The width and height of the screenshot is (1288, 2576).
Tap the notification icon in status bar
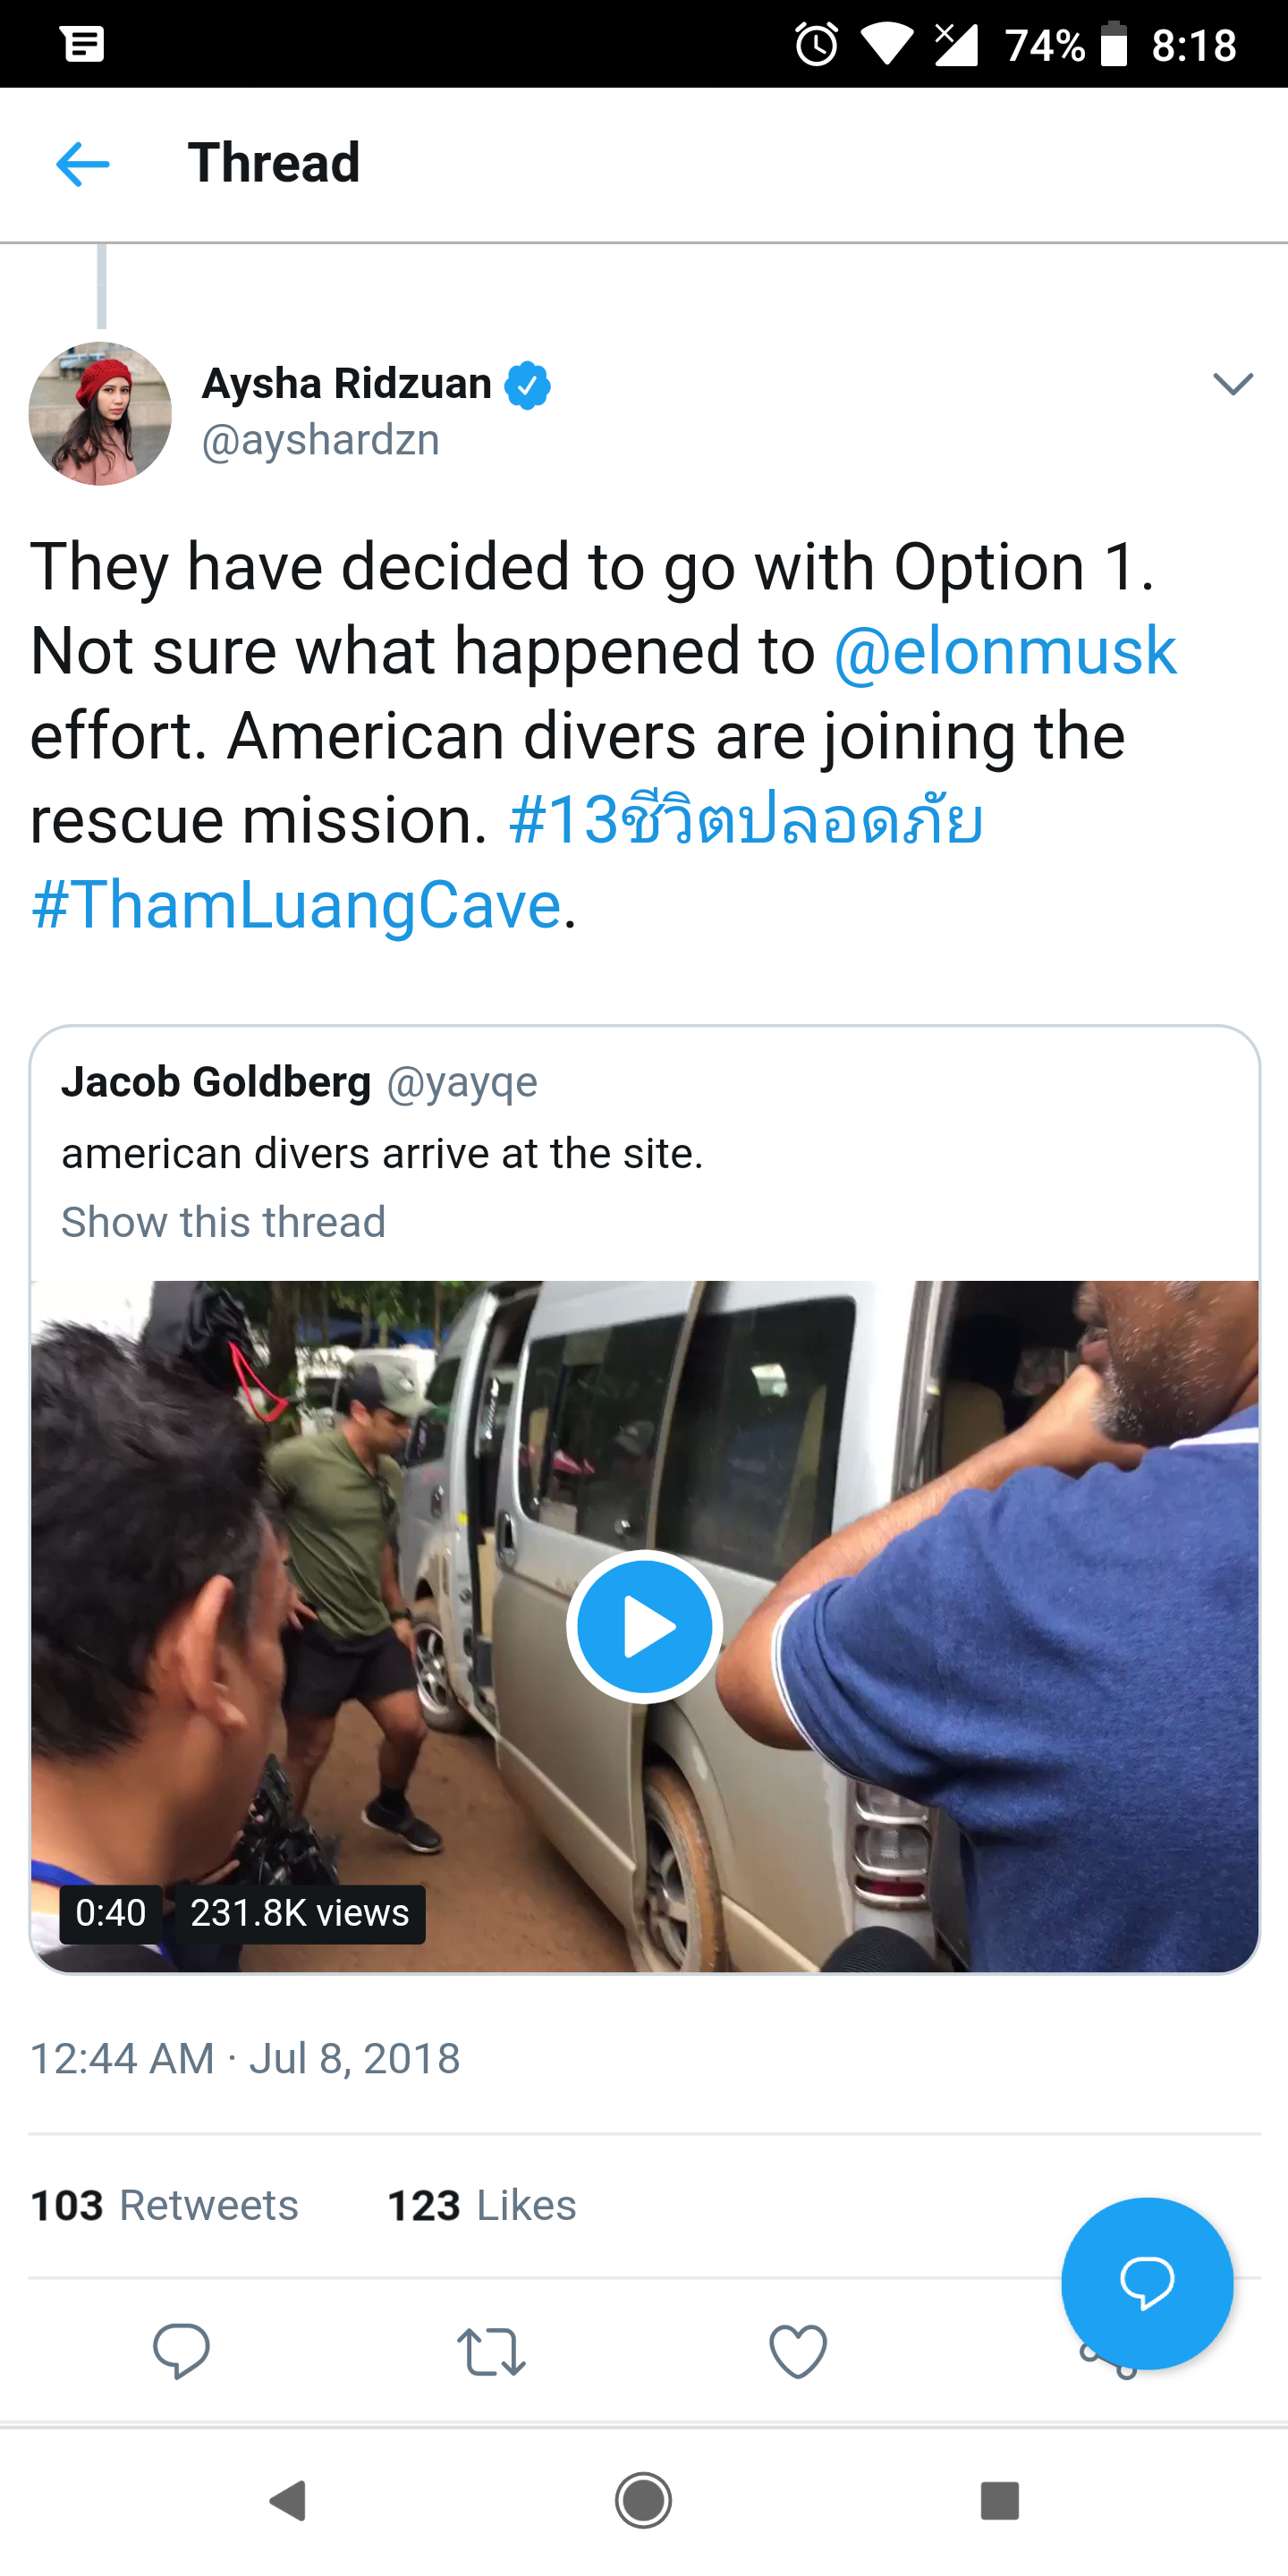click(x=83, y=44)
